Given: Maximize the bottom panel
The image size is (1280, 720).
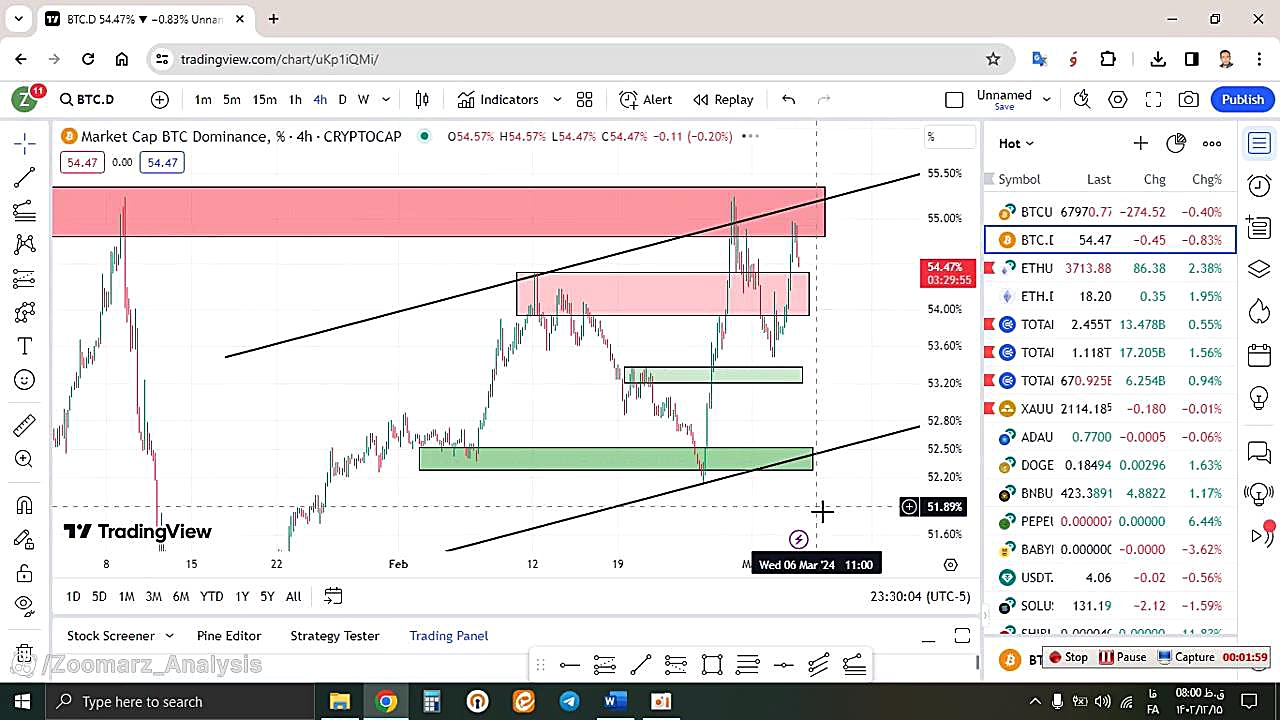Looking at the screenshot, I should (x=962, y=636).
